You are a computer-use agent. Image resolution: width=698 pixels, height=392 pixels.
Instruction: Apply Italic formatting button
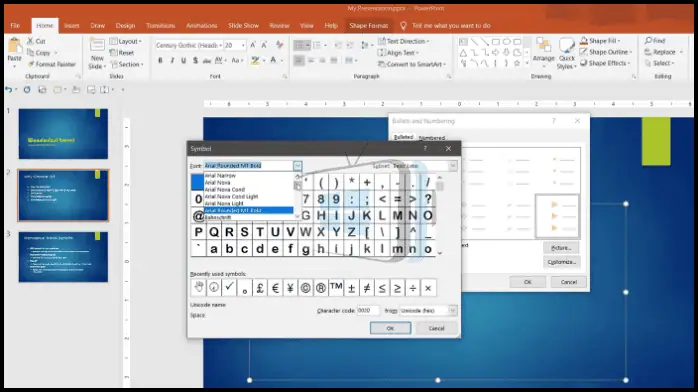coord(172,61)
